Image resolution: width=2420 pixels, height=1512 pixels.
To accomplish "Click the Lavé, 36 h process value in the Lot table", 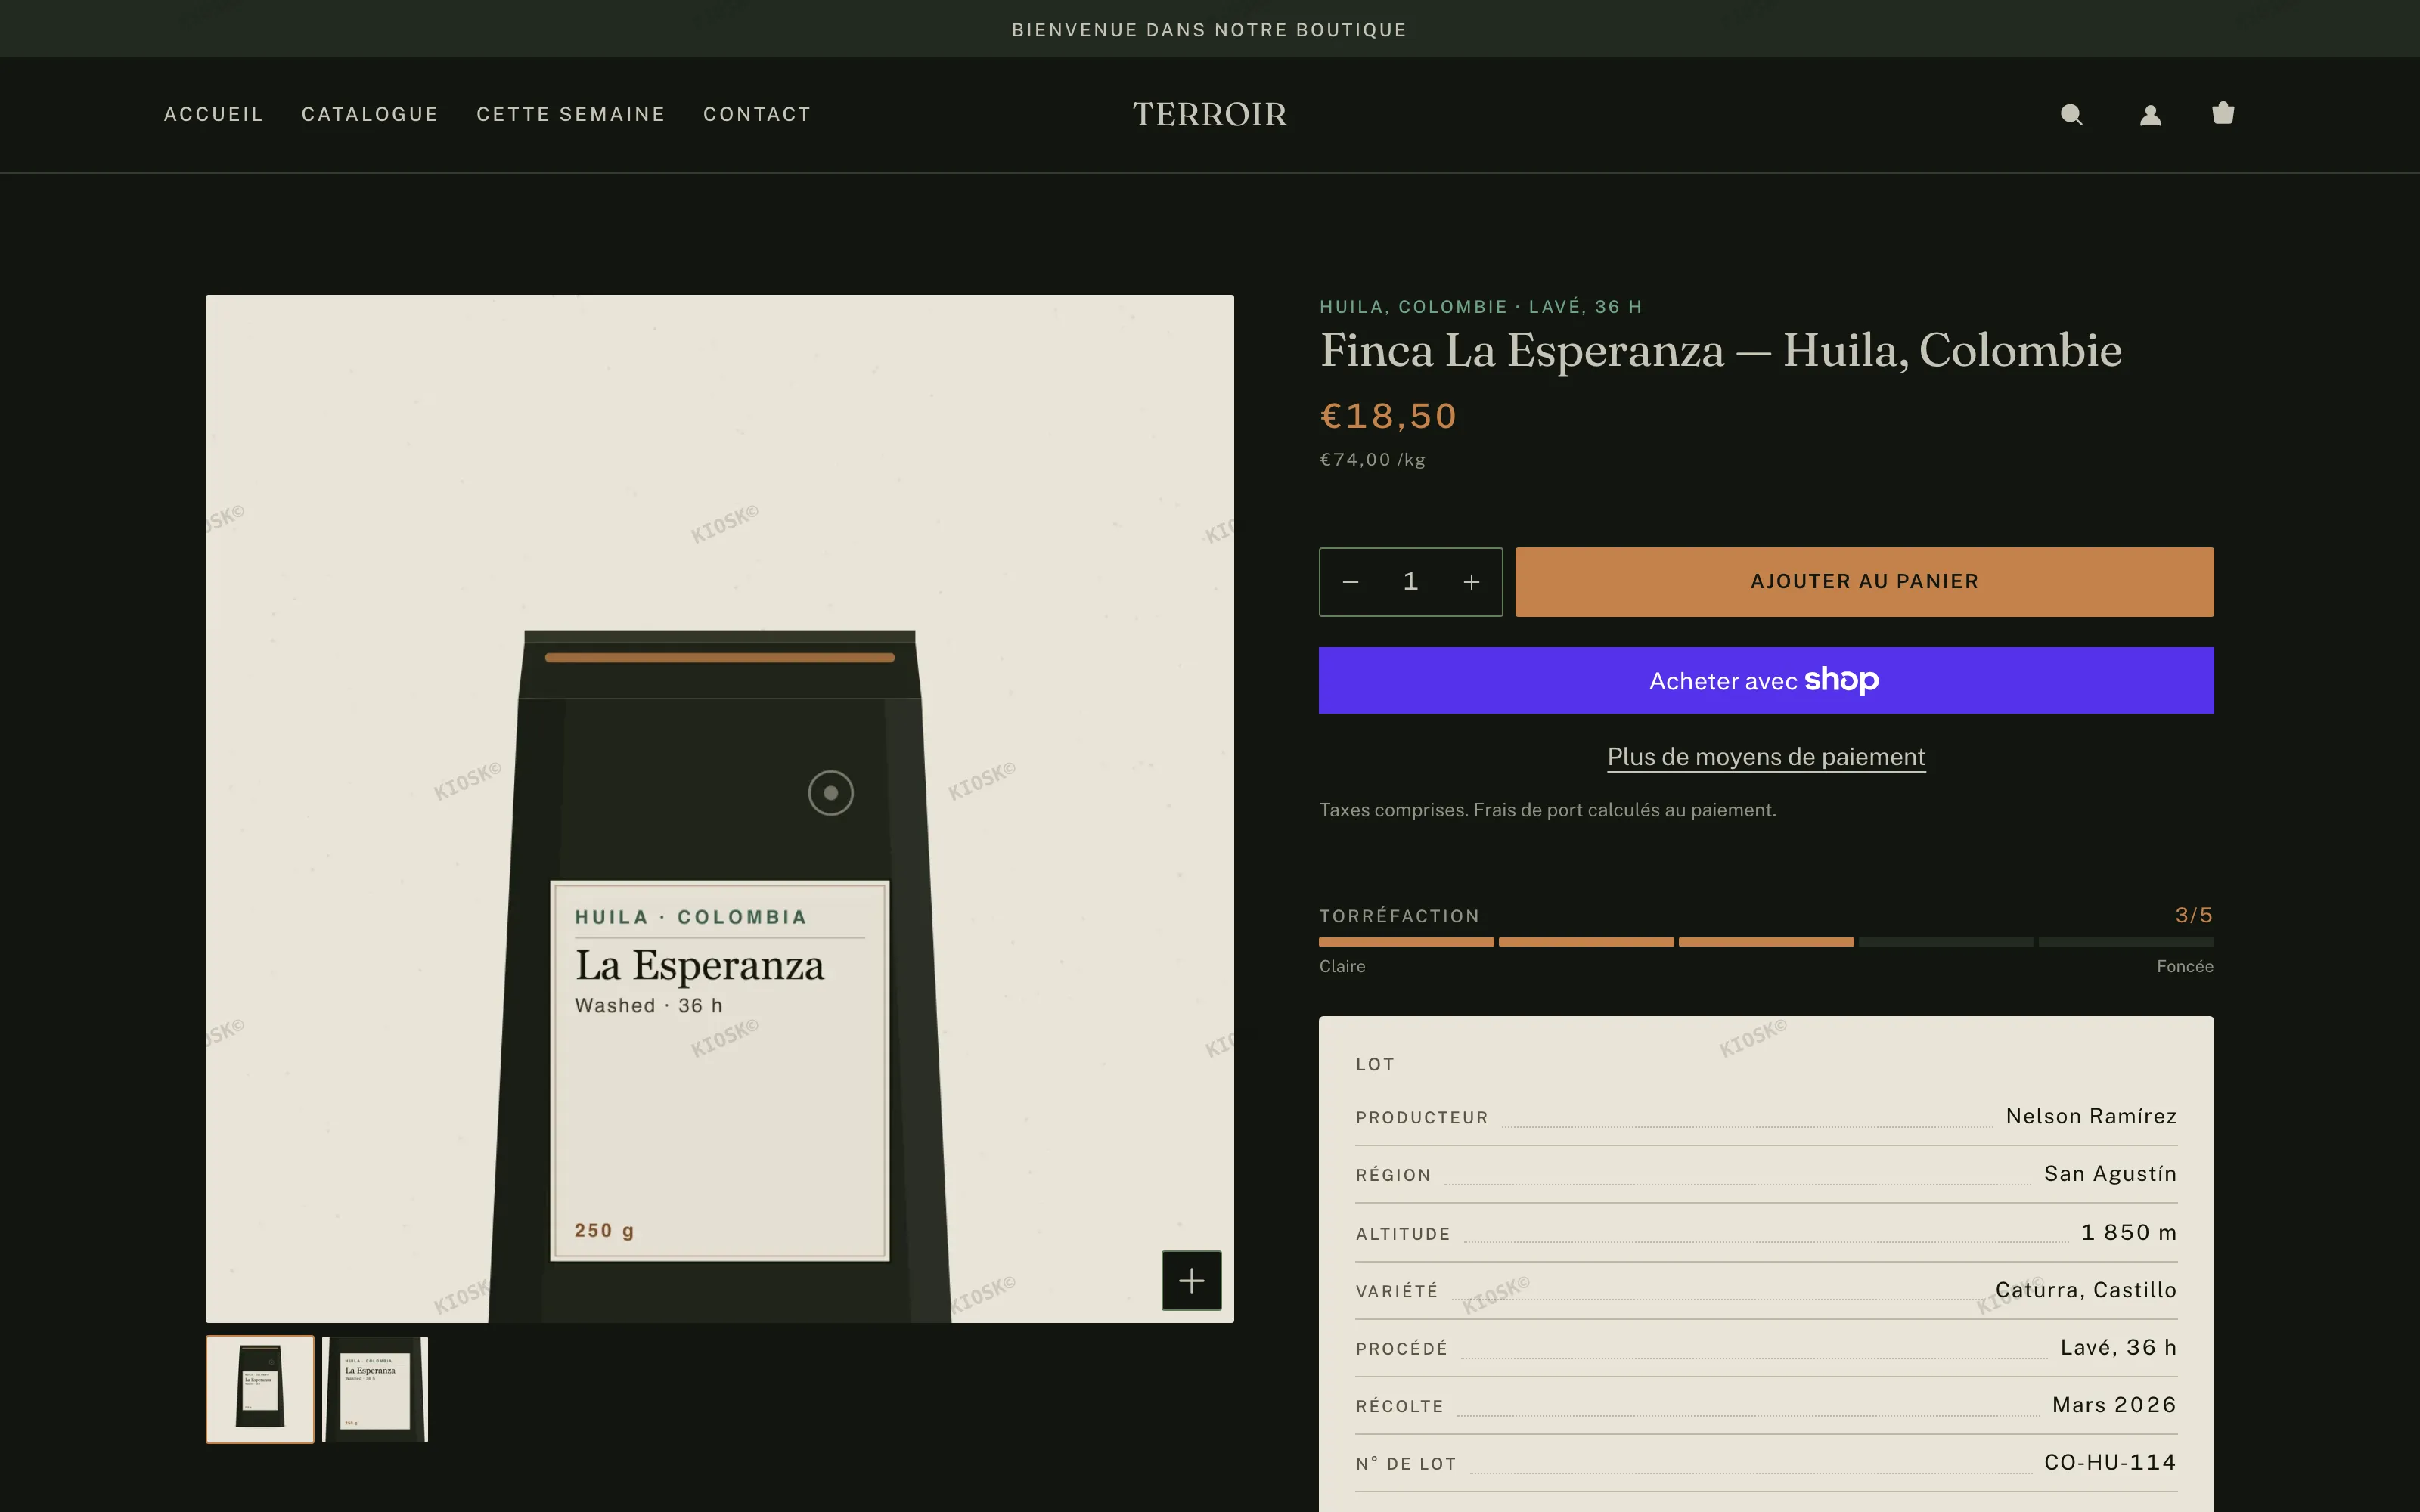I will [2118, 1348].
